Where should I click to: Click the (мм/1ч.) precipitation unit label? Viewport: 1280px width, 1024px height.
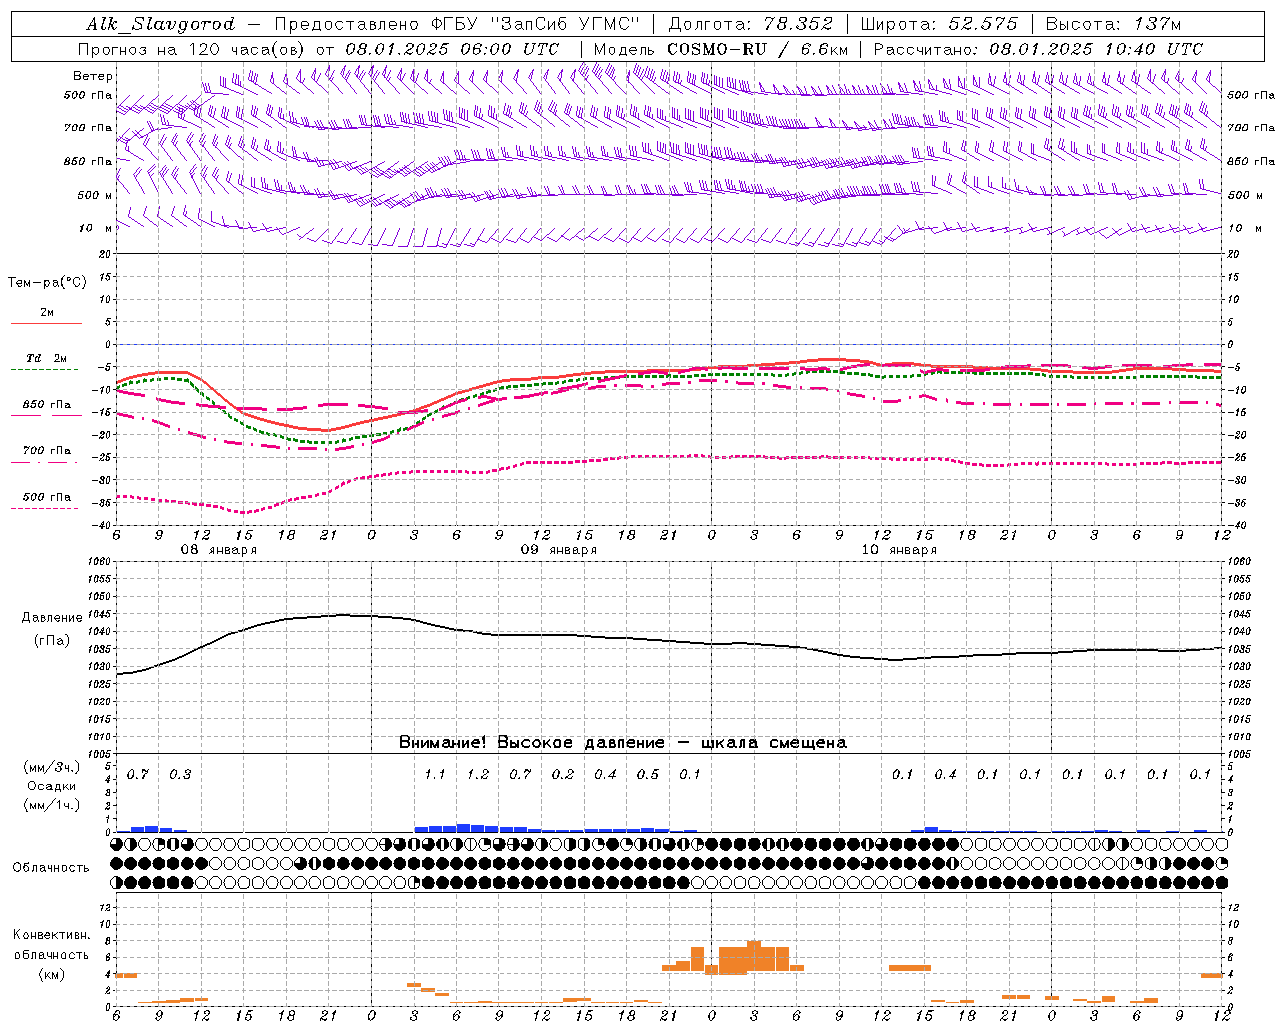(52, 805)
